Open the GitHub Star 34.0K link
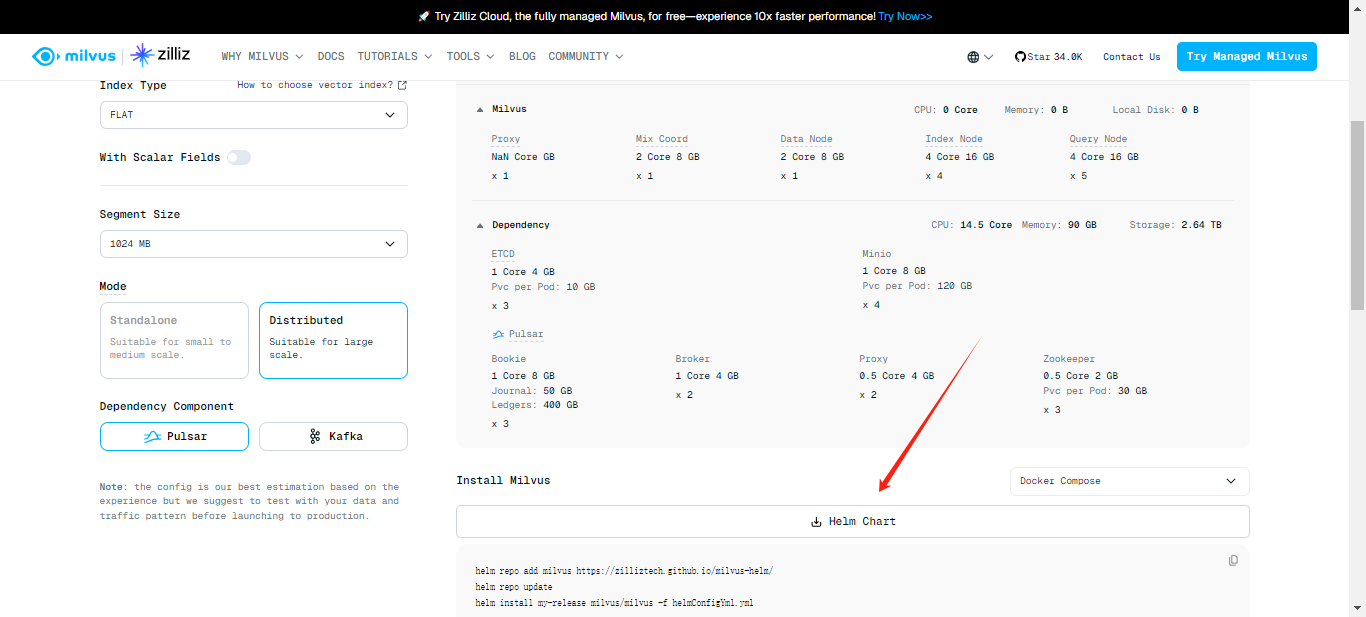1366x617 pixels. [x=1048, y=57]
